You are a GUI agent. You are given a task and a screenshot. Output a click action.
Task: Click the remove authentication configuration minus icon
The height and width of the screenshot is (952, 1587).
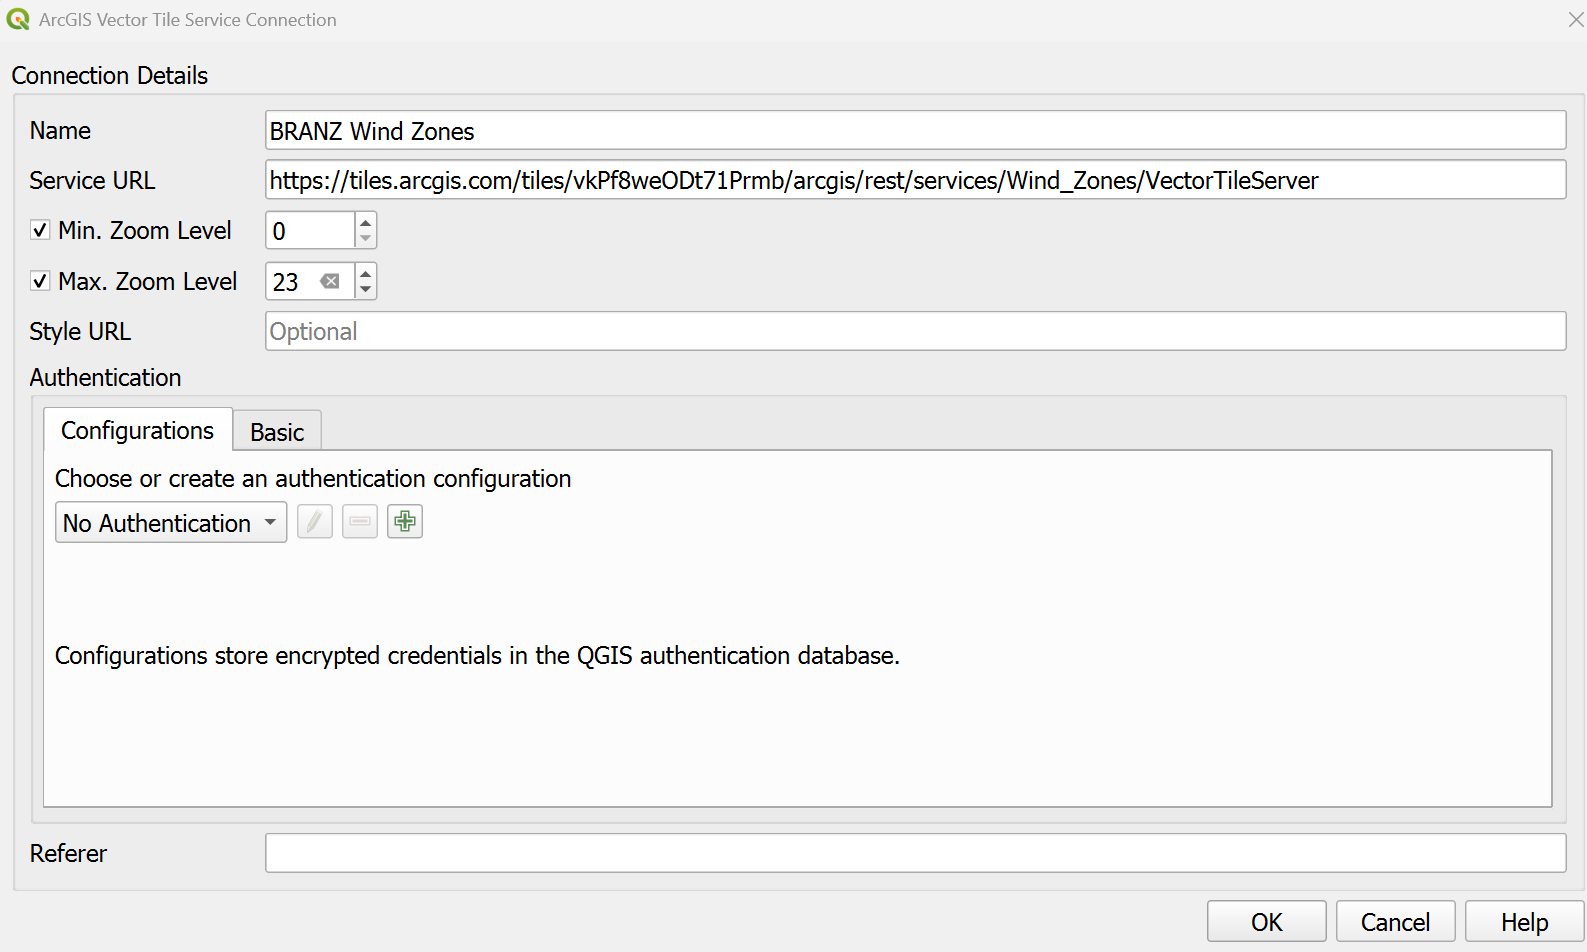(360, 522)
